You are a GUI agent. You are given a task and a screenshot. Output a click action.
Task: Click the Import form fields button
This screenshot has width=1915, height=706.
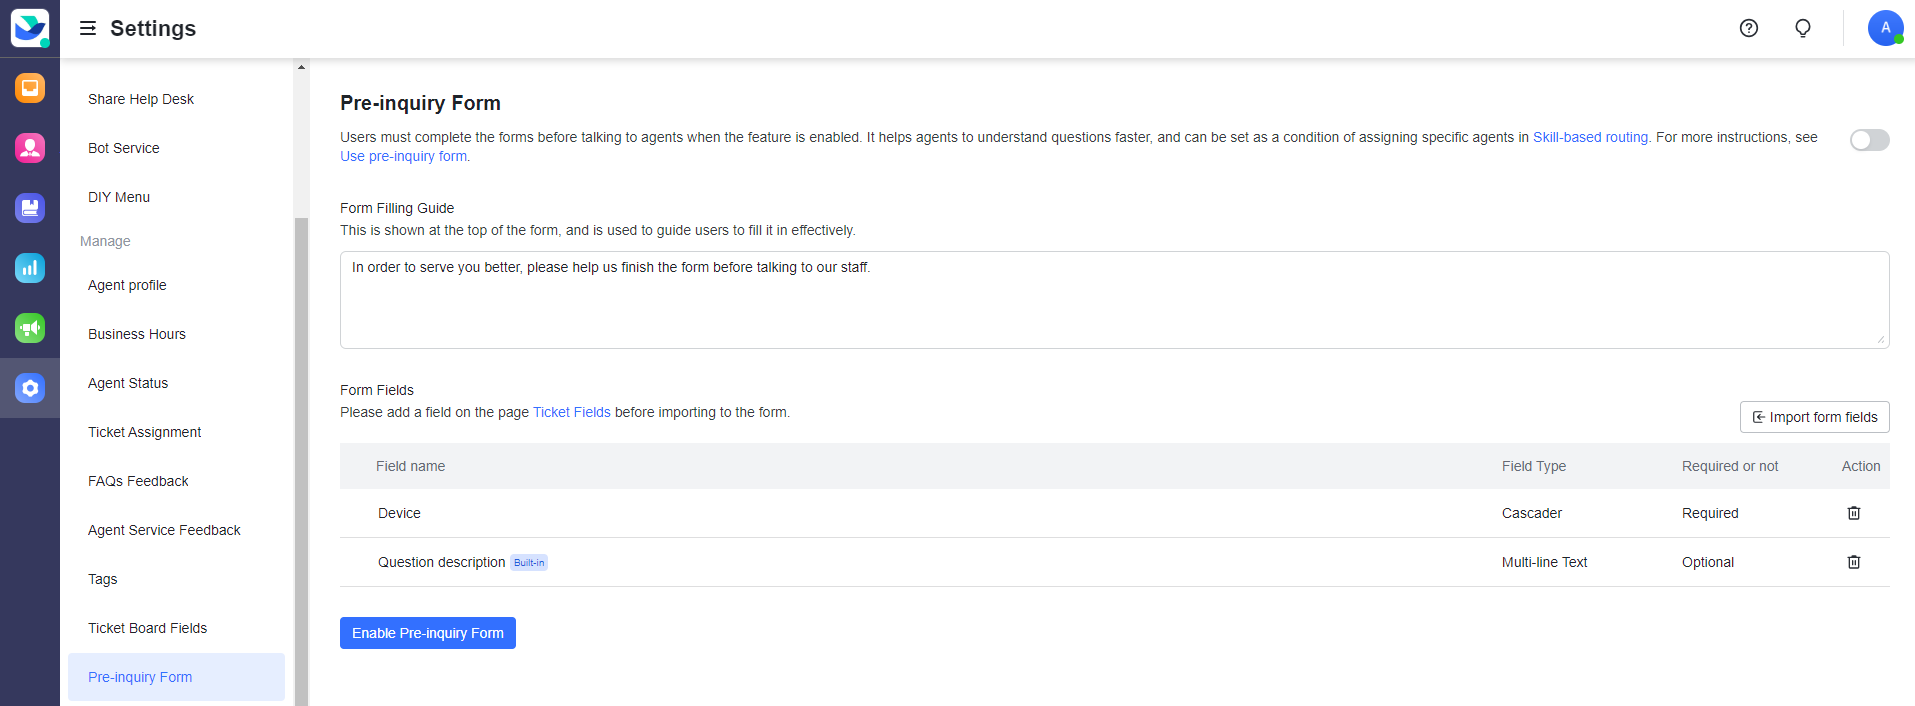[1814, 417]
